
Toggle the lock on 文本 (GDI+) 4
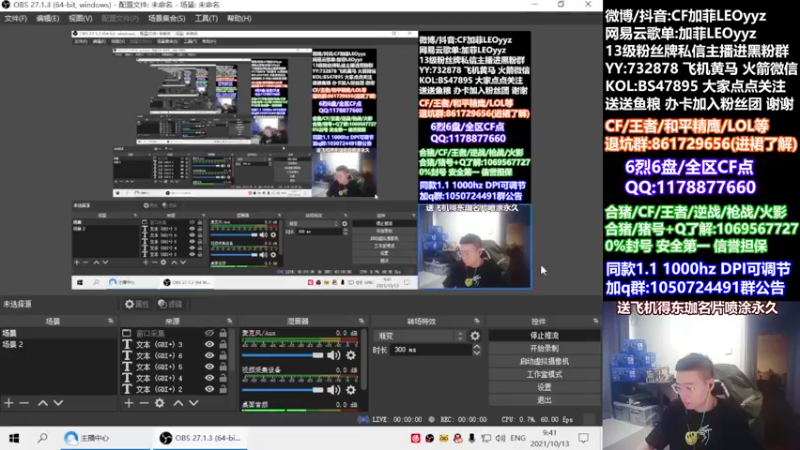click(223, 378)
